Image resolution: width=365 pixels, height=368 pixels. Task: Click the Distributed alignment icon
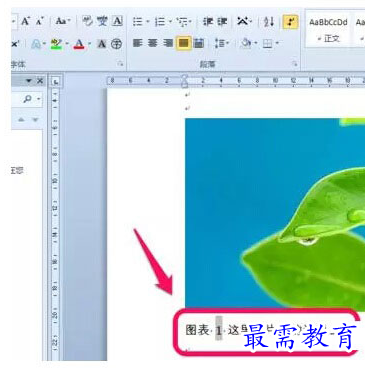(199, 43)
